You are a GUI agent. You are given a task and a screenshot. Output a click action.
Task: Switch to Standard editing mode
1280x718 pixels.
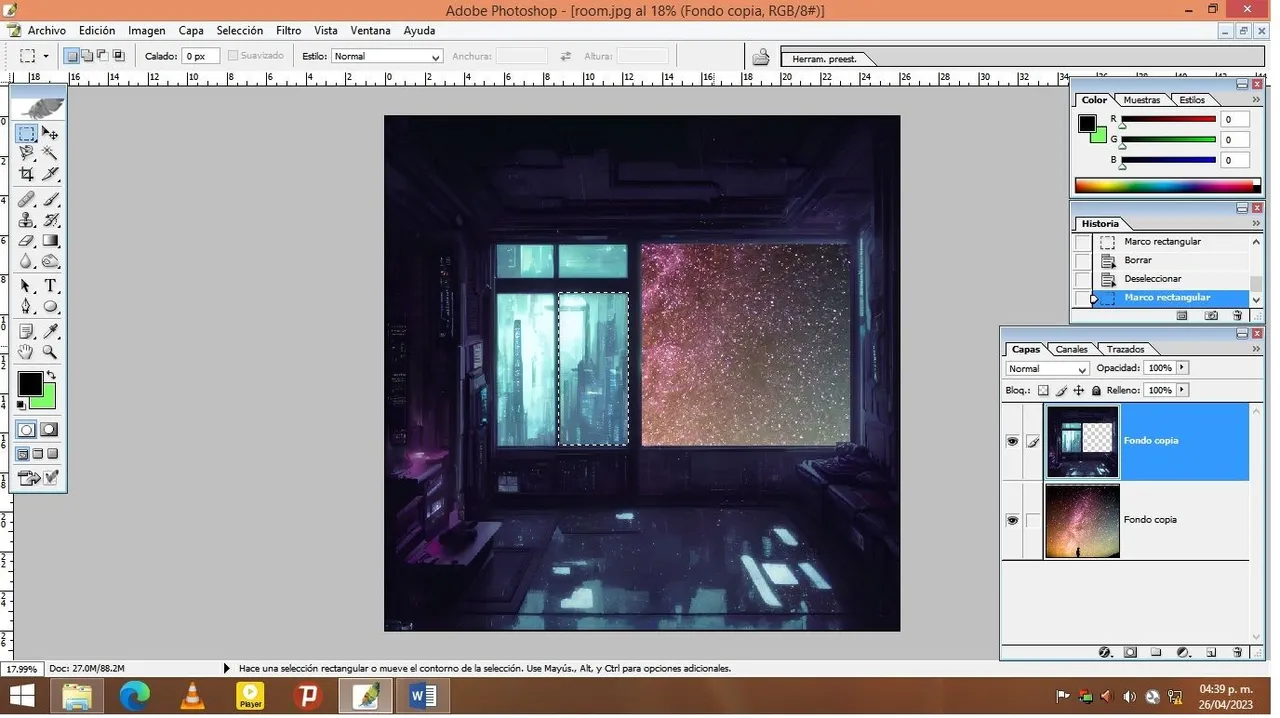[x=27, y=429]
